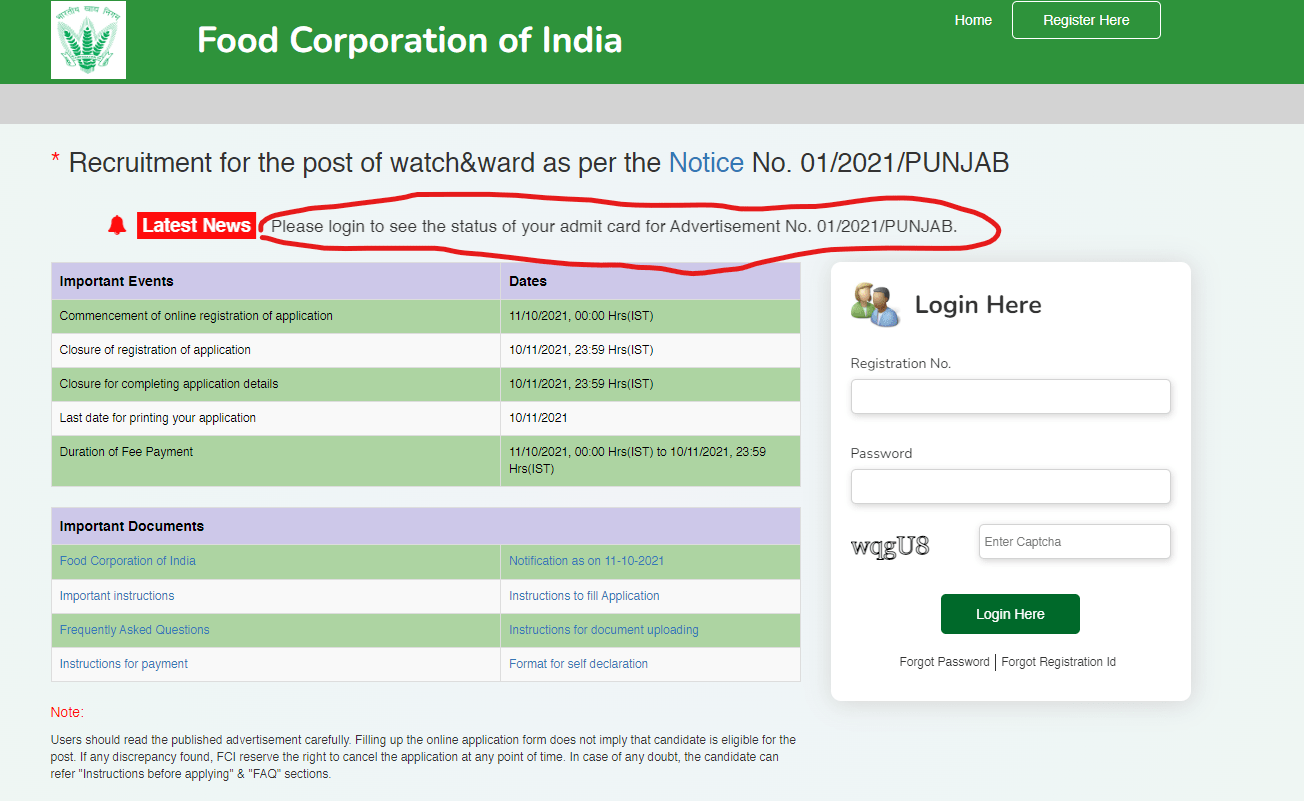Open Notification as on 11-10-2021 link
The image size is (1304, 801).
586,561
